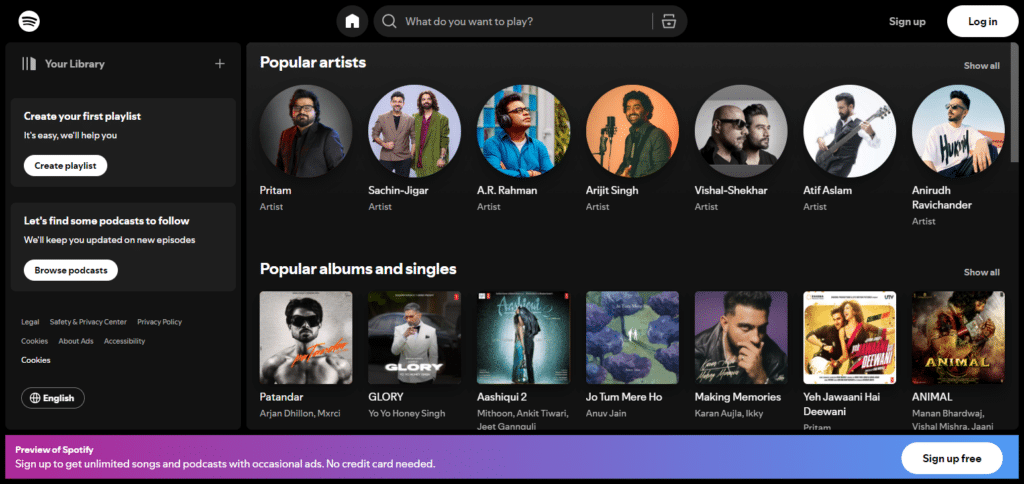Click the Your Library icon
The height and width of the screenshot is (484, 1024).
tap(29, 63)
